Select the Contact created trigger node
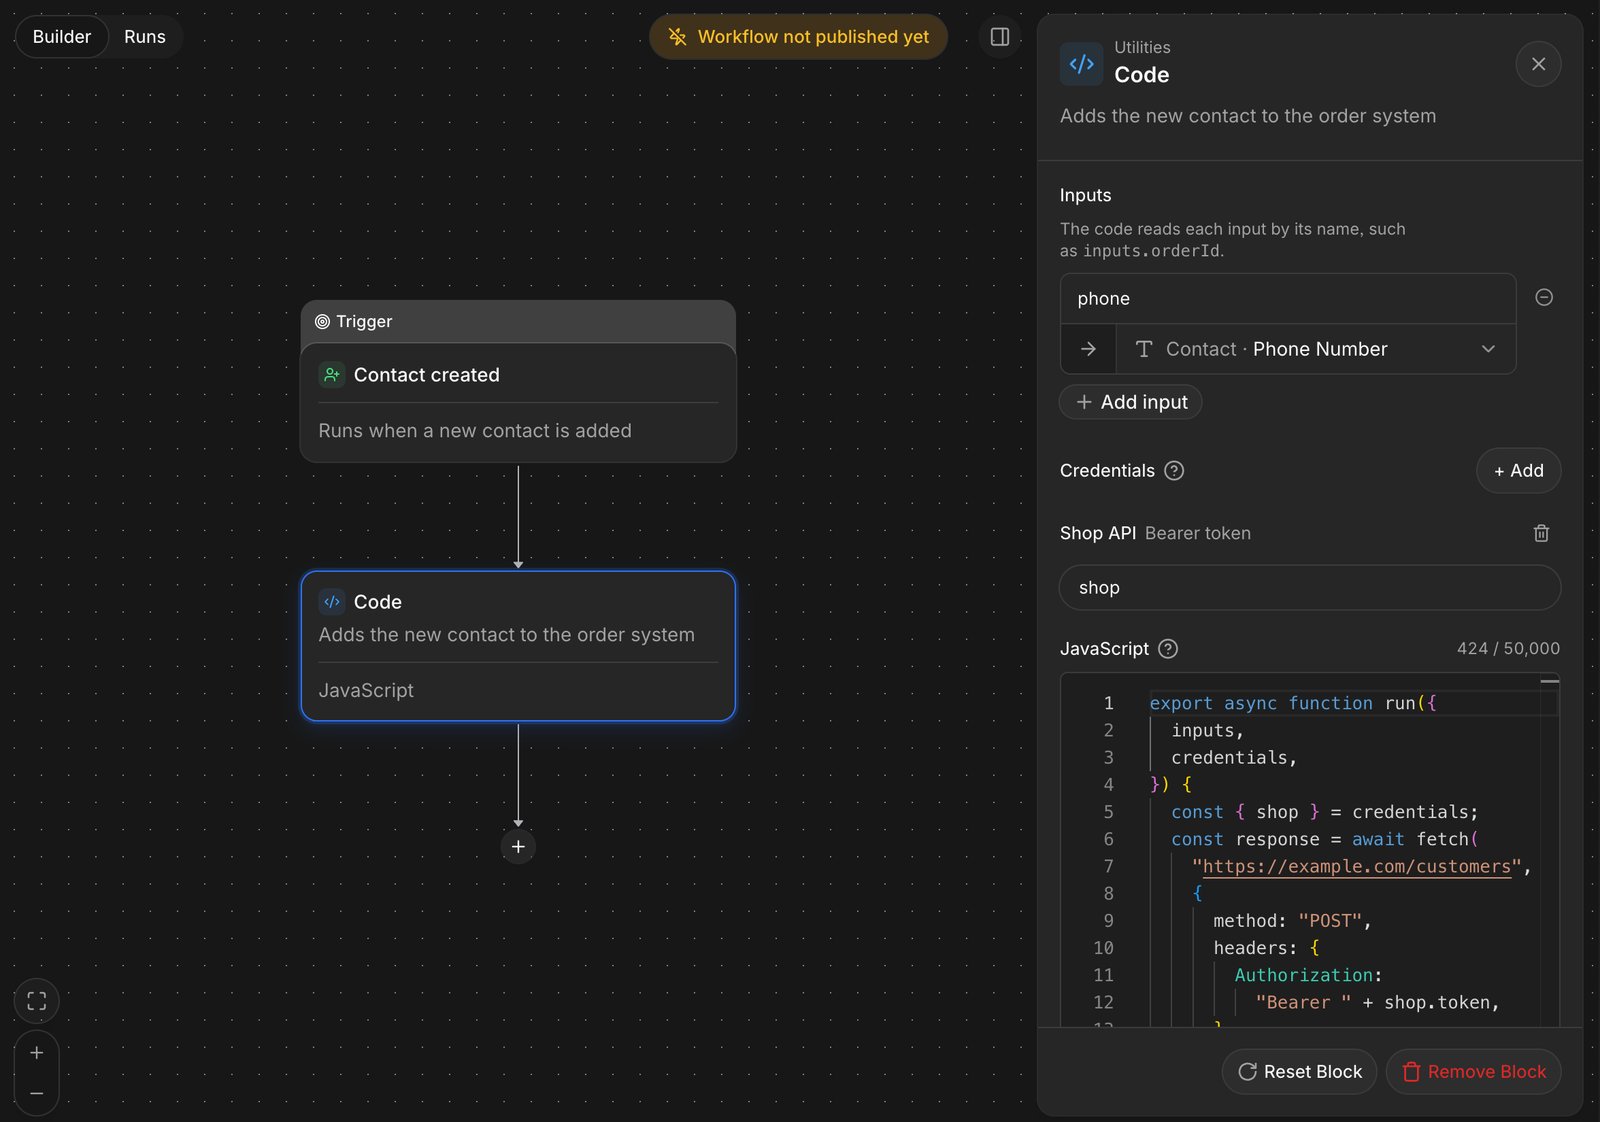 click(518, 403)
